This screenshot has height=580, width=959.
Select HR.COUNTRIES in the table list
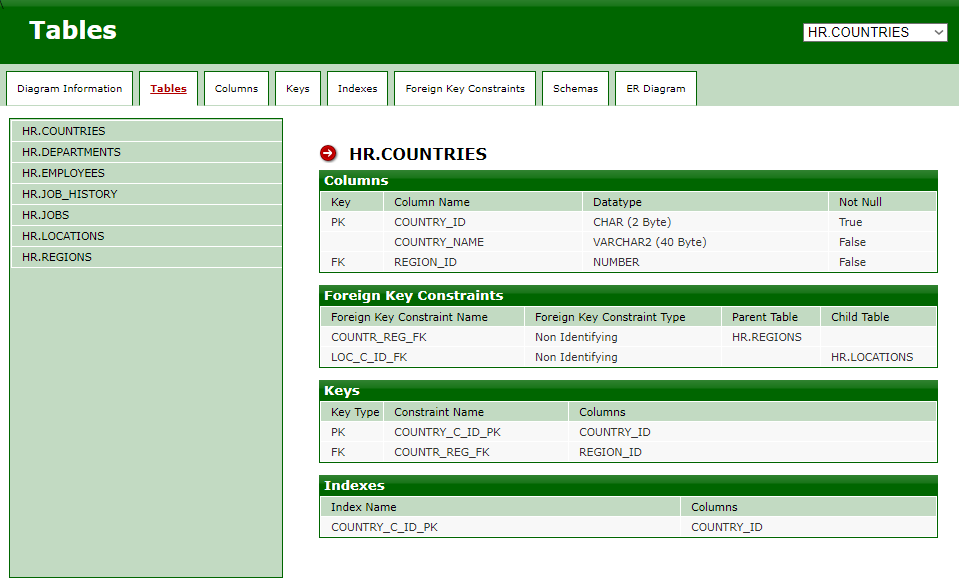pos(63,131)
